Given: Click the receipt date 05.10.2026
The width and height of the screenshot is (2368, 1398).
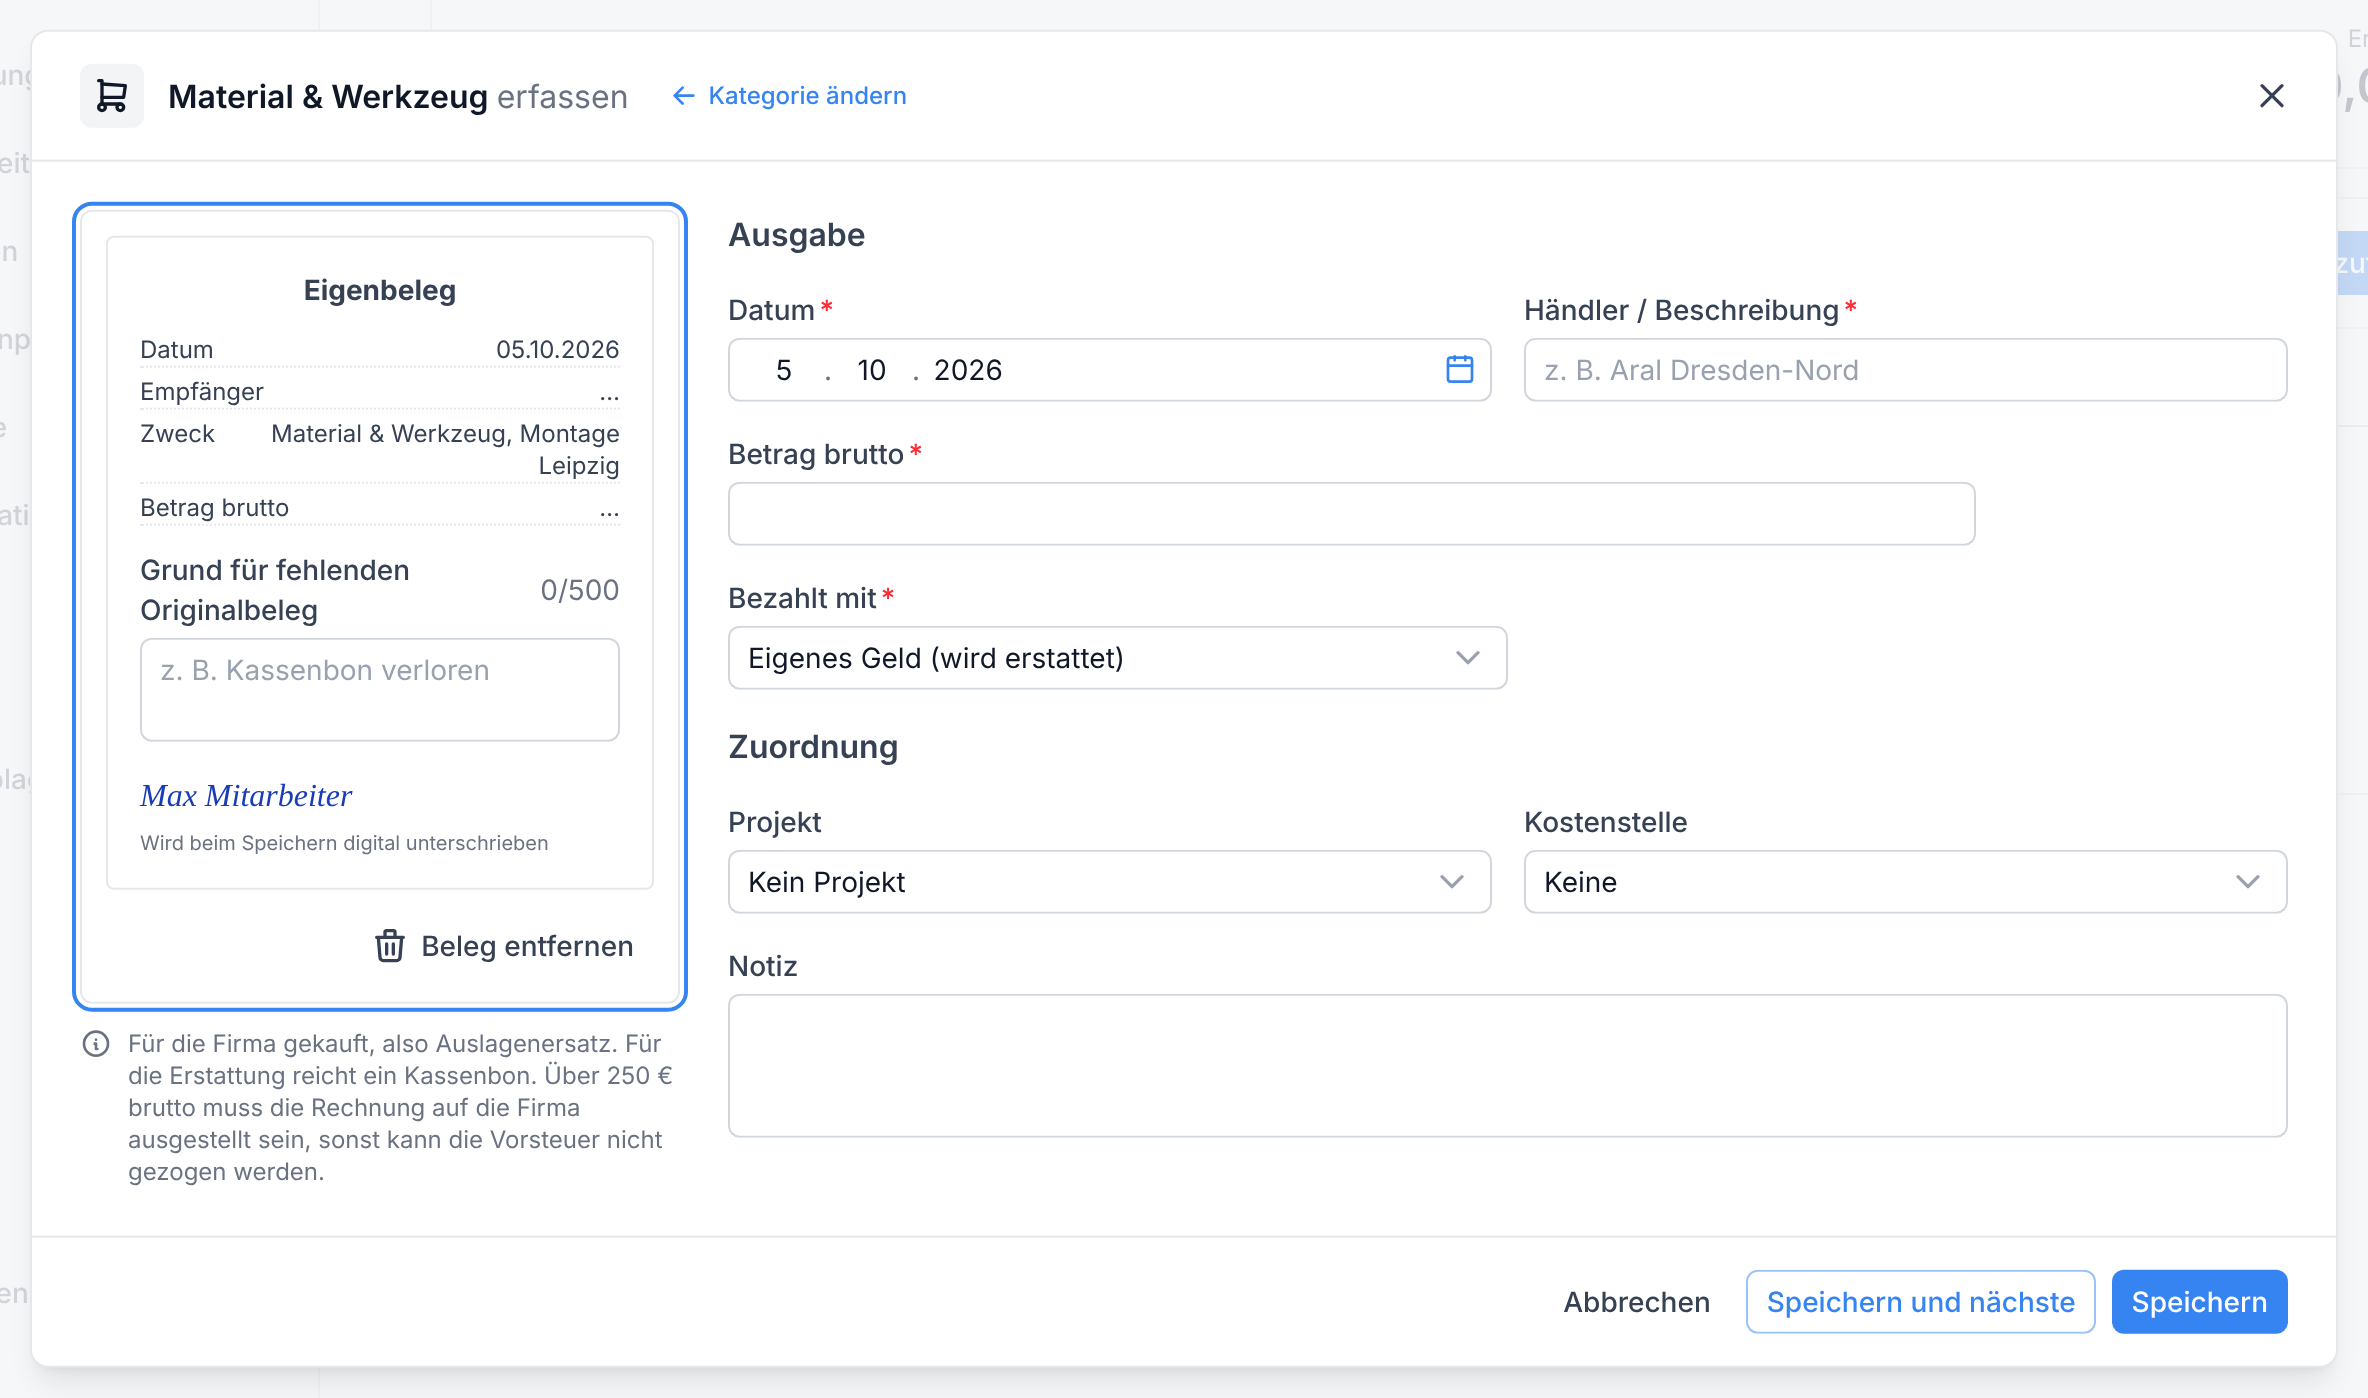Looking at the screenshot, I should click(x=558, y=350).
